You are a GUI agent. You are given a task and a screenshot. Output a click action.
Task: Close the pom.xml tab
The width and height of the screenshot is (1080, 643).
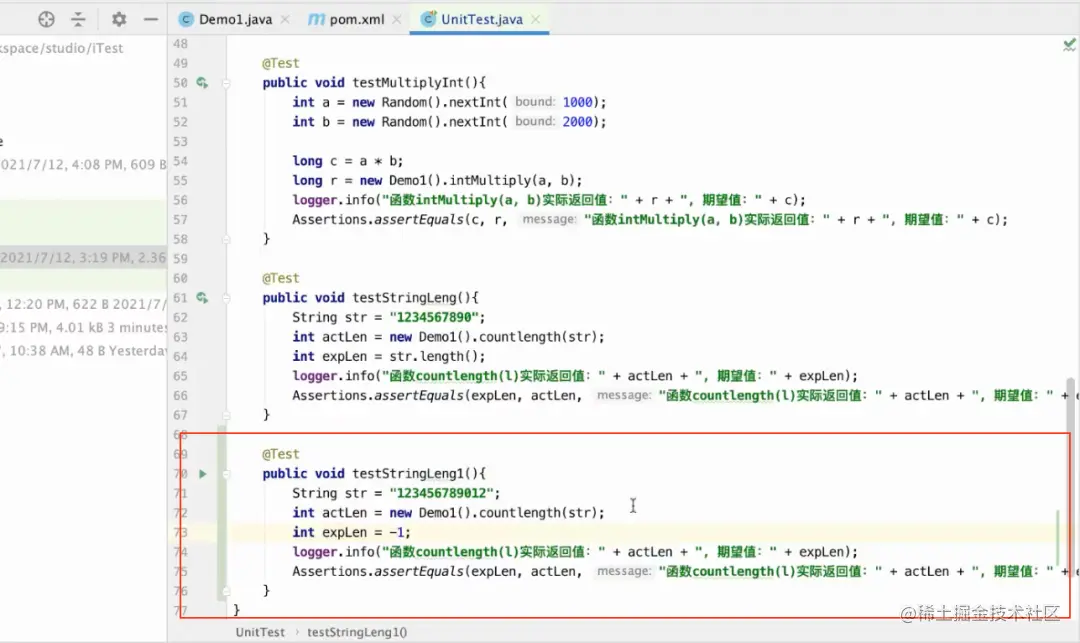pos(397,19)
